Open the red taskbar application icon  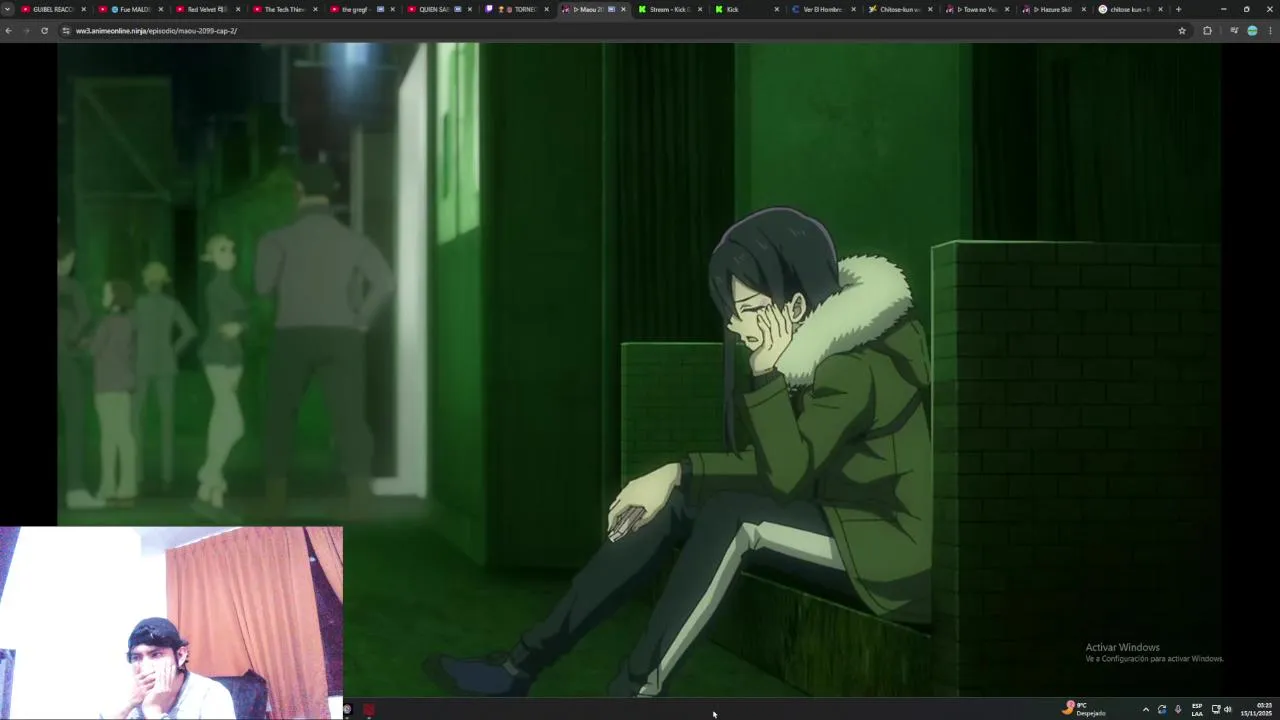click(369, 710)
